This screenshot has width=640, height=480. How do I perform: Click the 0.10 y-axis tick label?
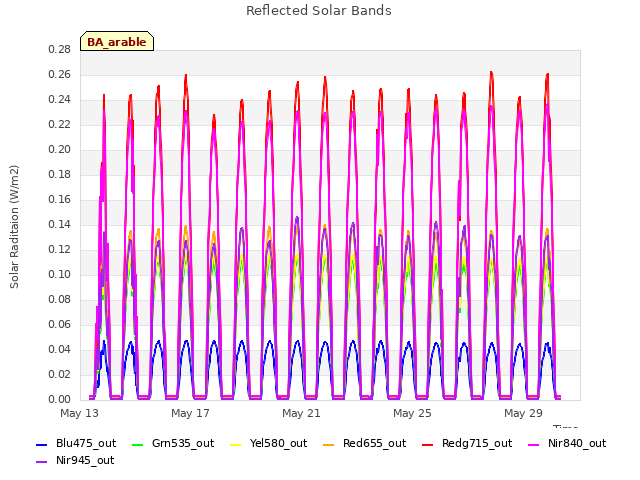[60, 275]
